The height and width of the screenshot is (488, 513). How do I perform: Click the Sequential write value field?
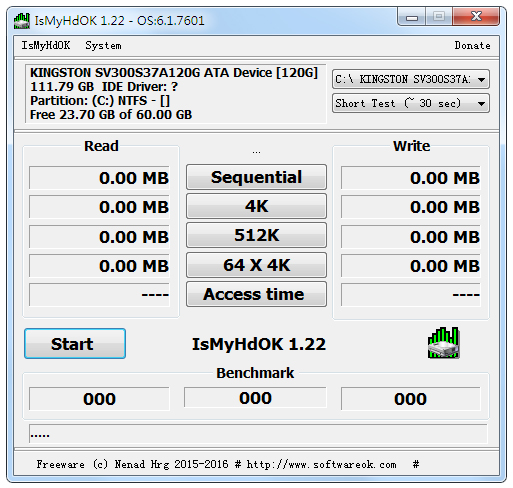(x=411, y=178)
